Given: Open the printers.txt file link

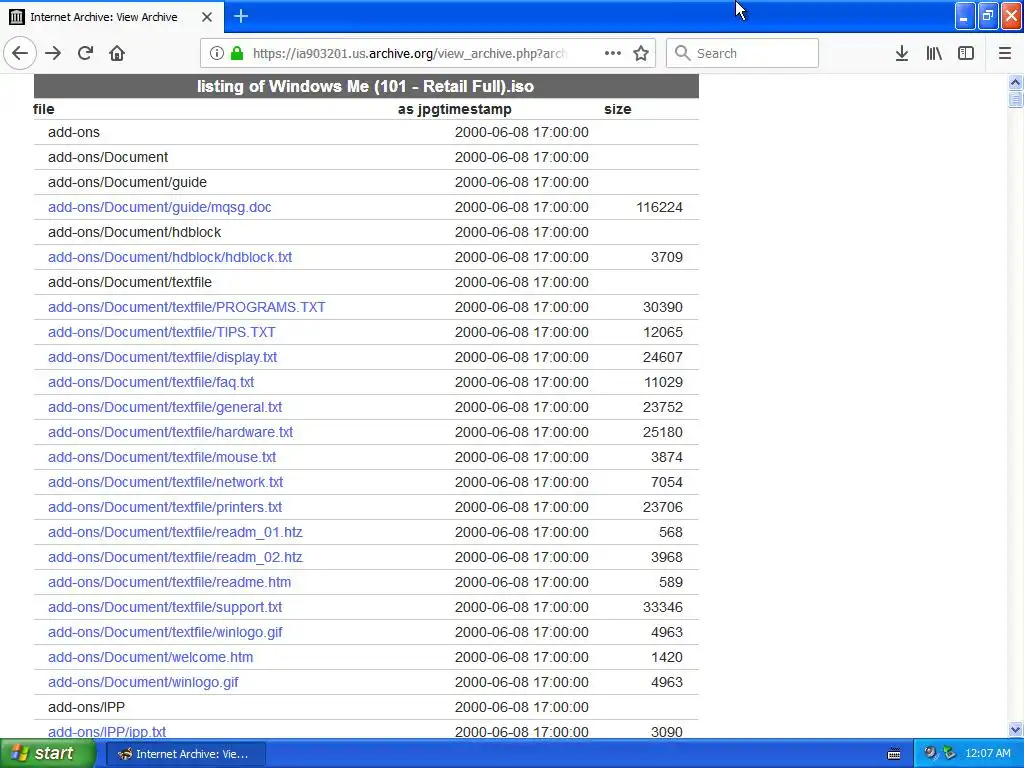Looking at the screenshot, I should coord(165,507).
